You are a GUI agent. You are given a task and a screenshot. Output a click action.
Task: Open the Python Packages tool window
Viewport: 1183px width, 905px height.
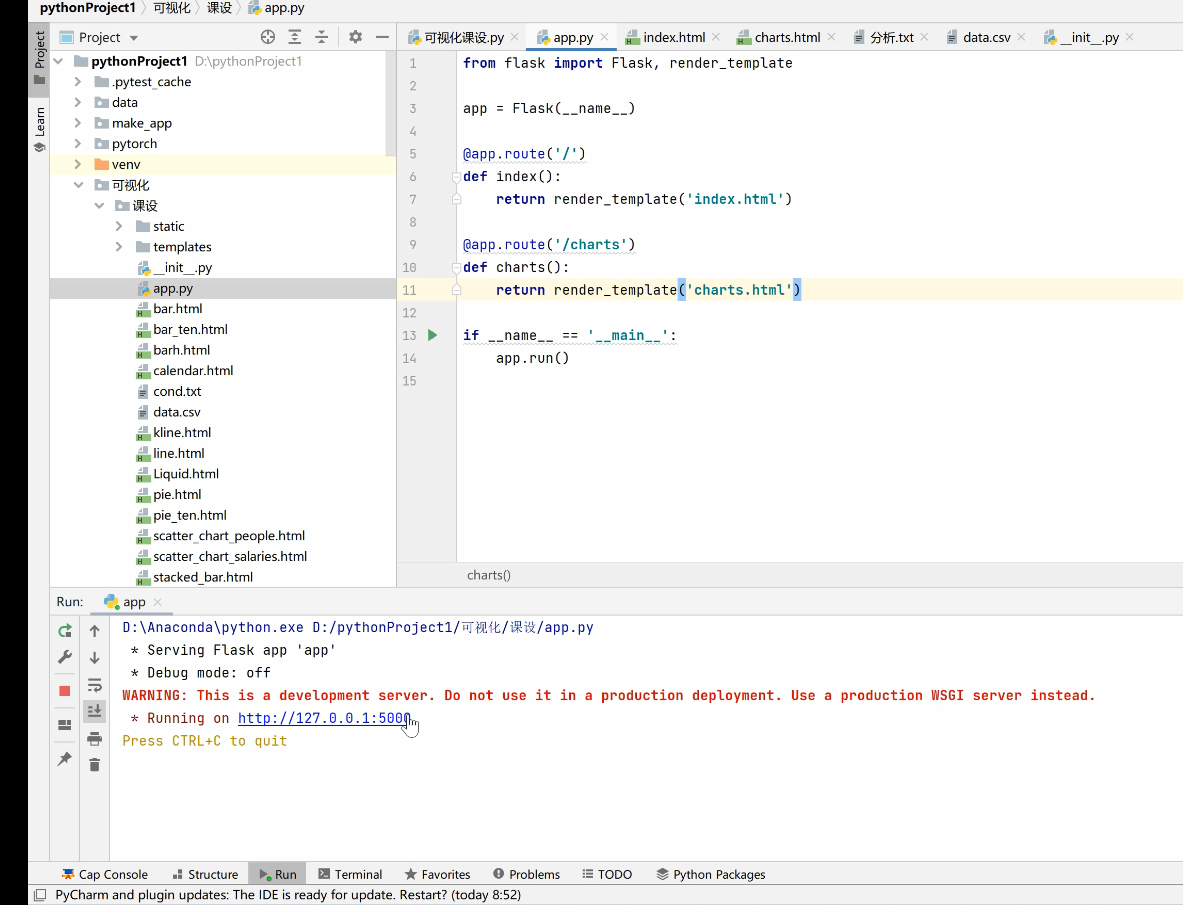(x=710, y=874)
